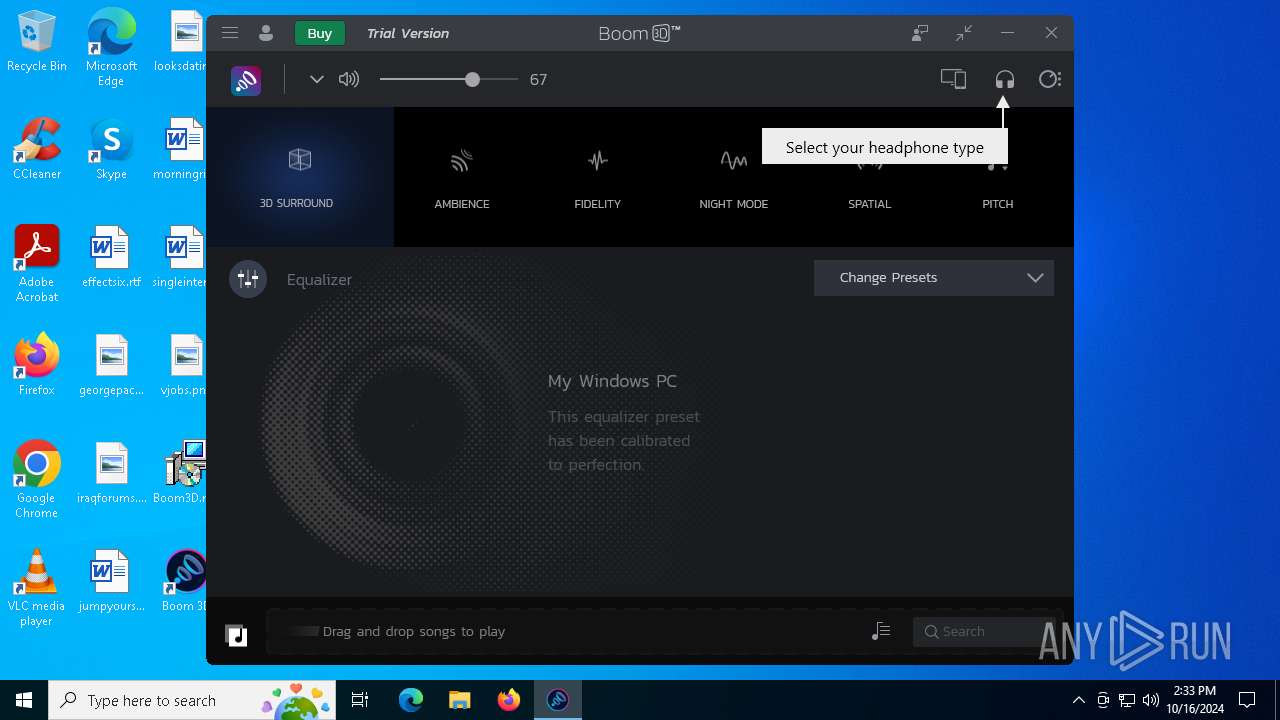Mute the system volume speaker icon
The width and height of the screenshot is (1280, 720).
pyautogui.click(x=349, y=80)
